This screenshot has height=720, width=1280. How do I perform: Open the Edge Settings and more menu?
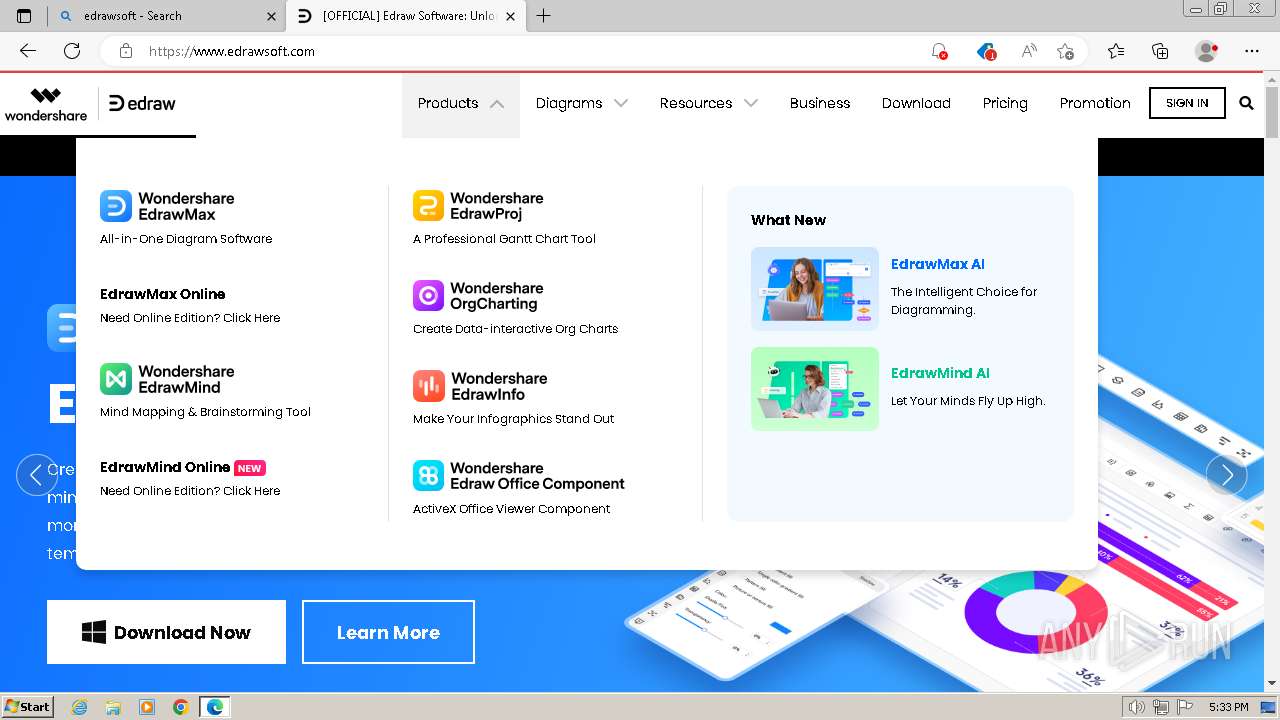coord(1252,51)
